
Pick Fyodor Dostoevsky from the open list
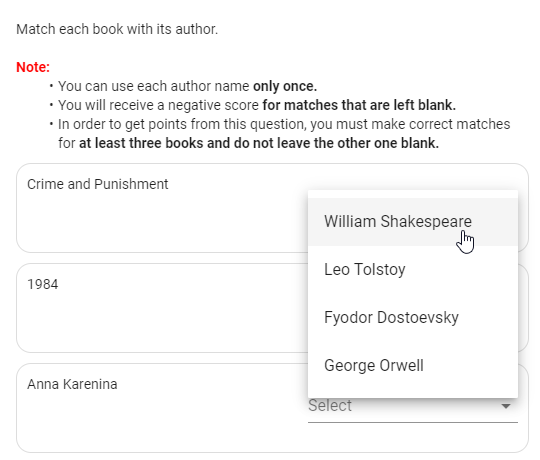[x=413, y=317]
